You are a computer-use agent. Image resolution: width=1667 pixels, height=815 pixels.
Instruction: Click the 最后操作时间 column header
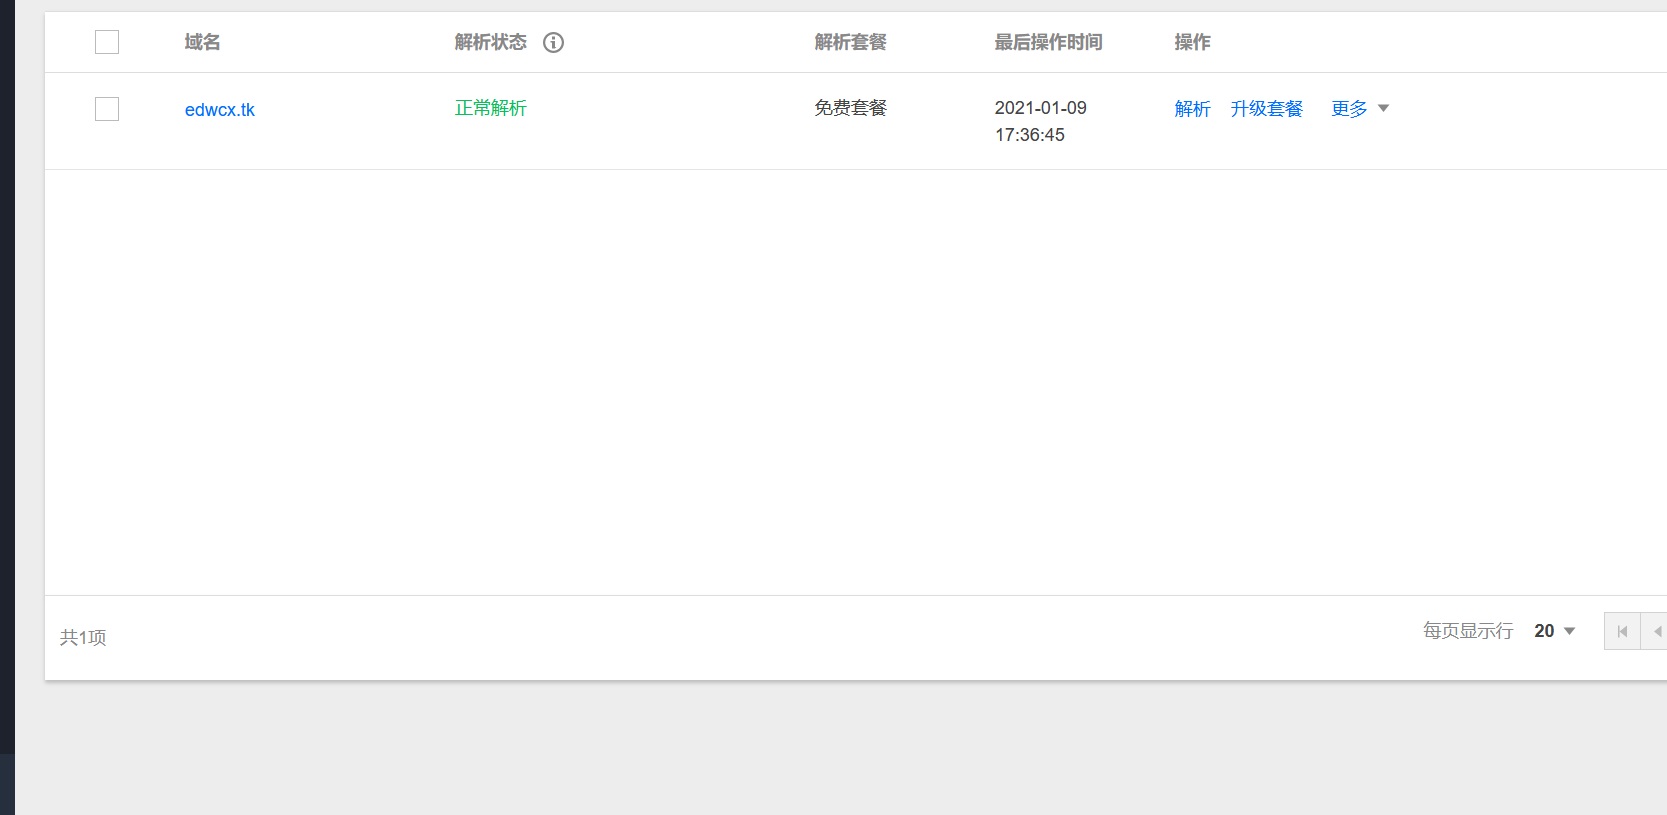click(x=1048, y=42)
